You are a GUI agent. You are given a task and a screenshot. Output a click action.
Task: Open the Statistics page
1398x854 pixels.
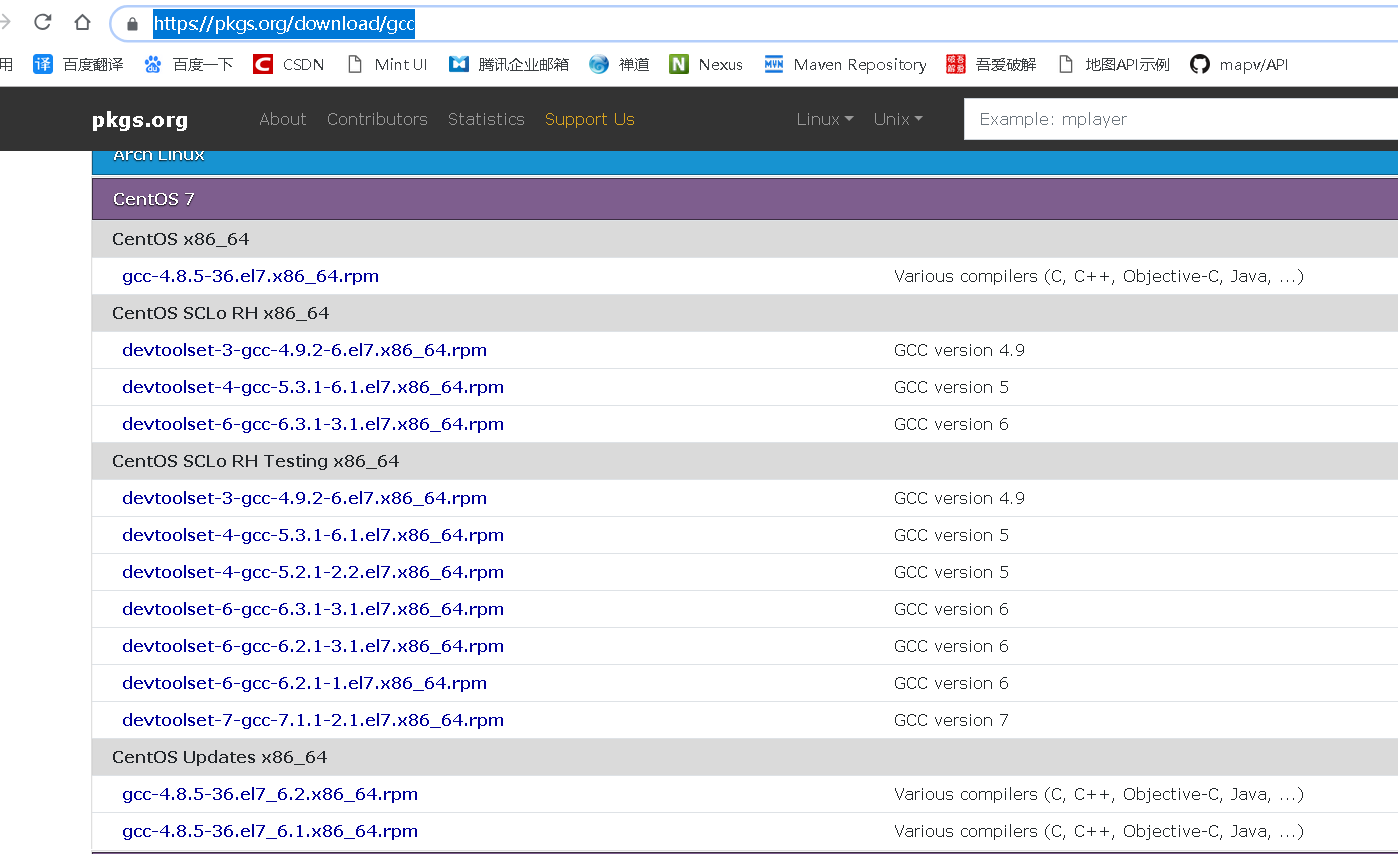pos(486,119)
